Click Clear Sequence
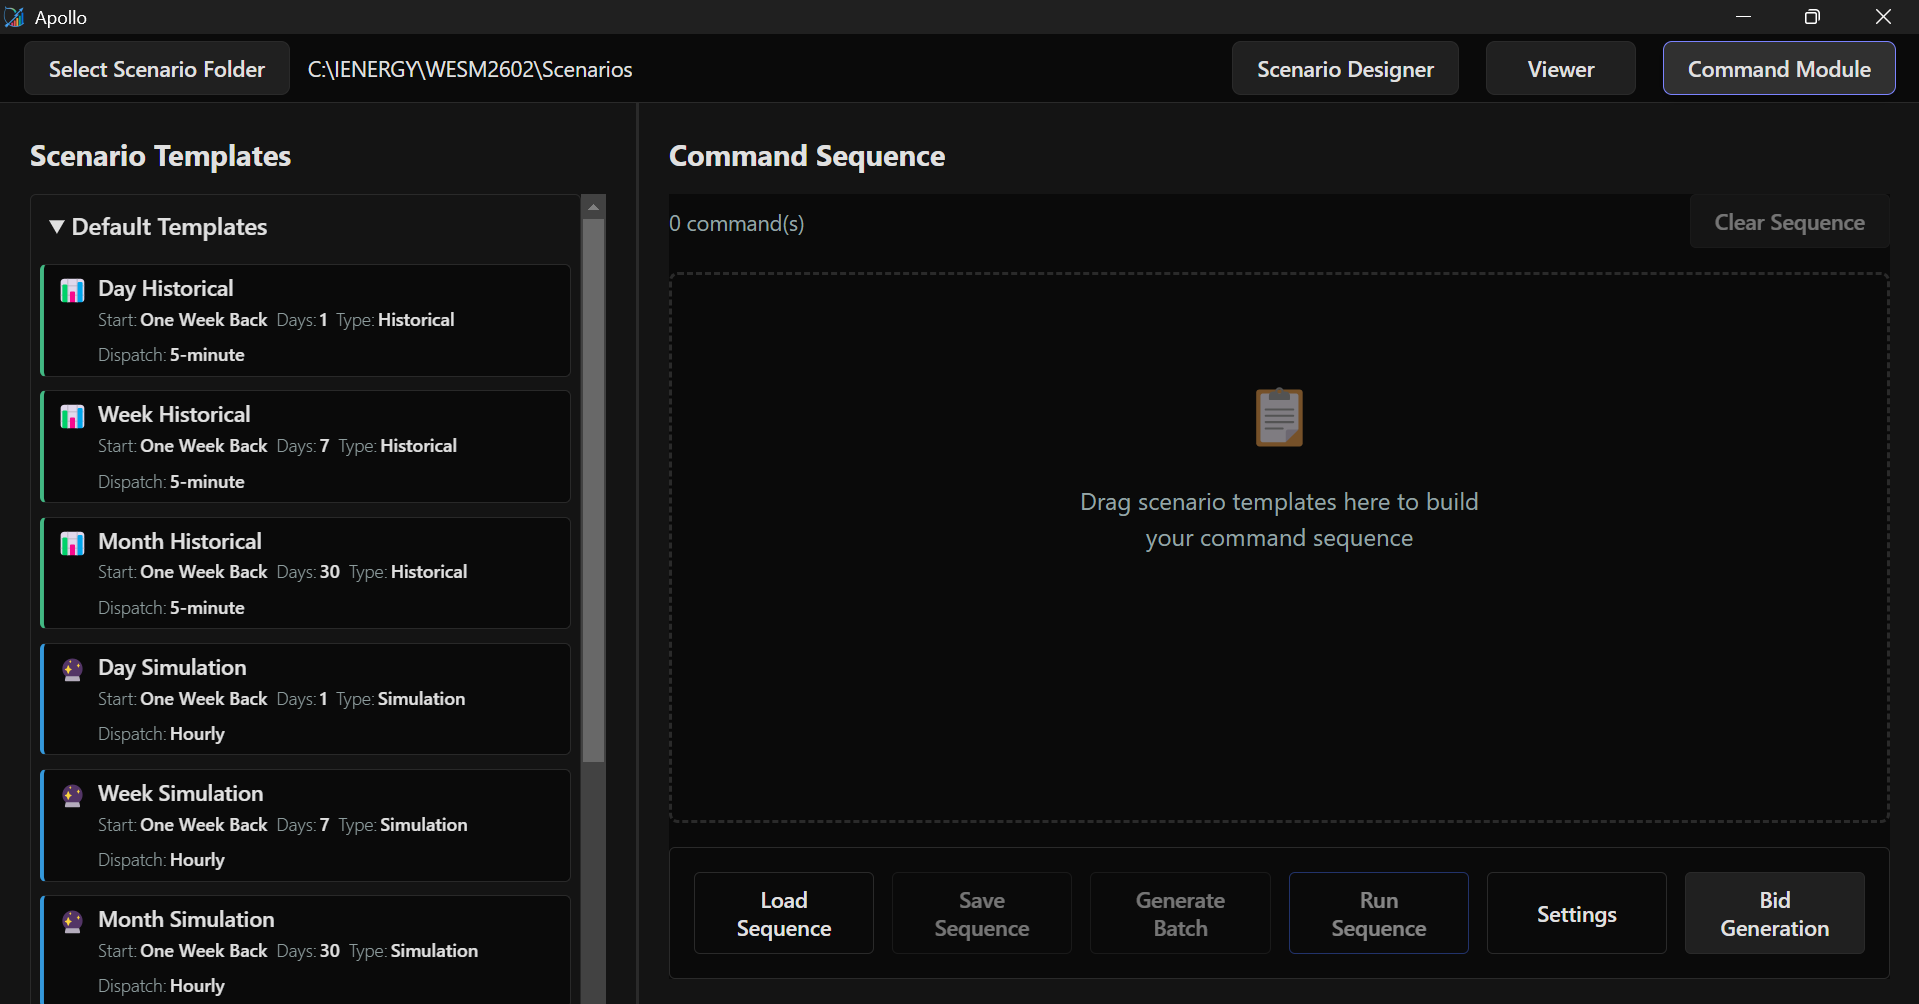Screen dimensions: 1919x1004 pos(1789,222)
